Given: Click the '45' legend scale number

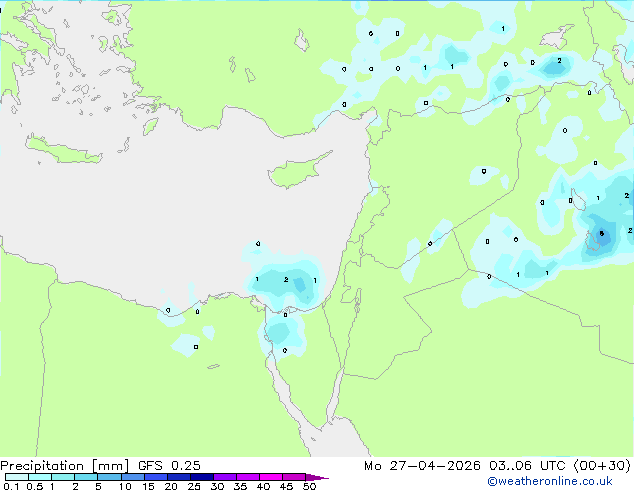Looking at the screenshot, I should (x=286, y=486).
